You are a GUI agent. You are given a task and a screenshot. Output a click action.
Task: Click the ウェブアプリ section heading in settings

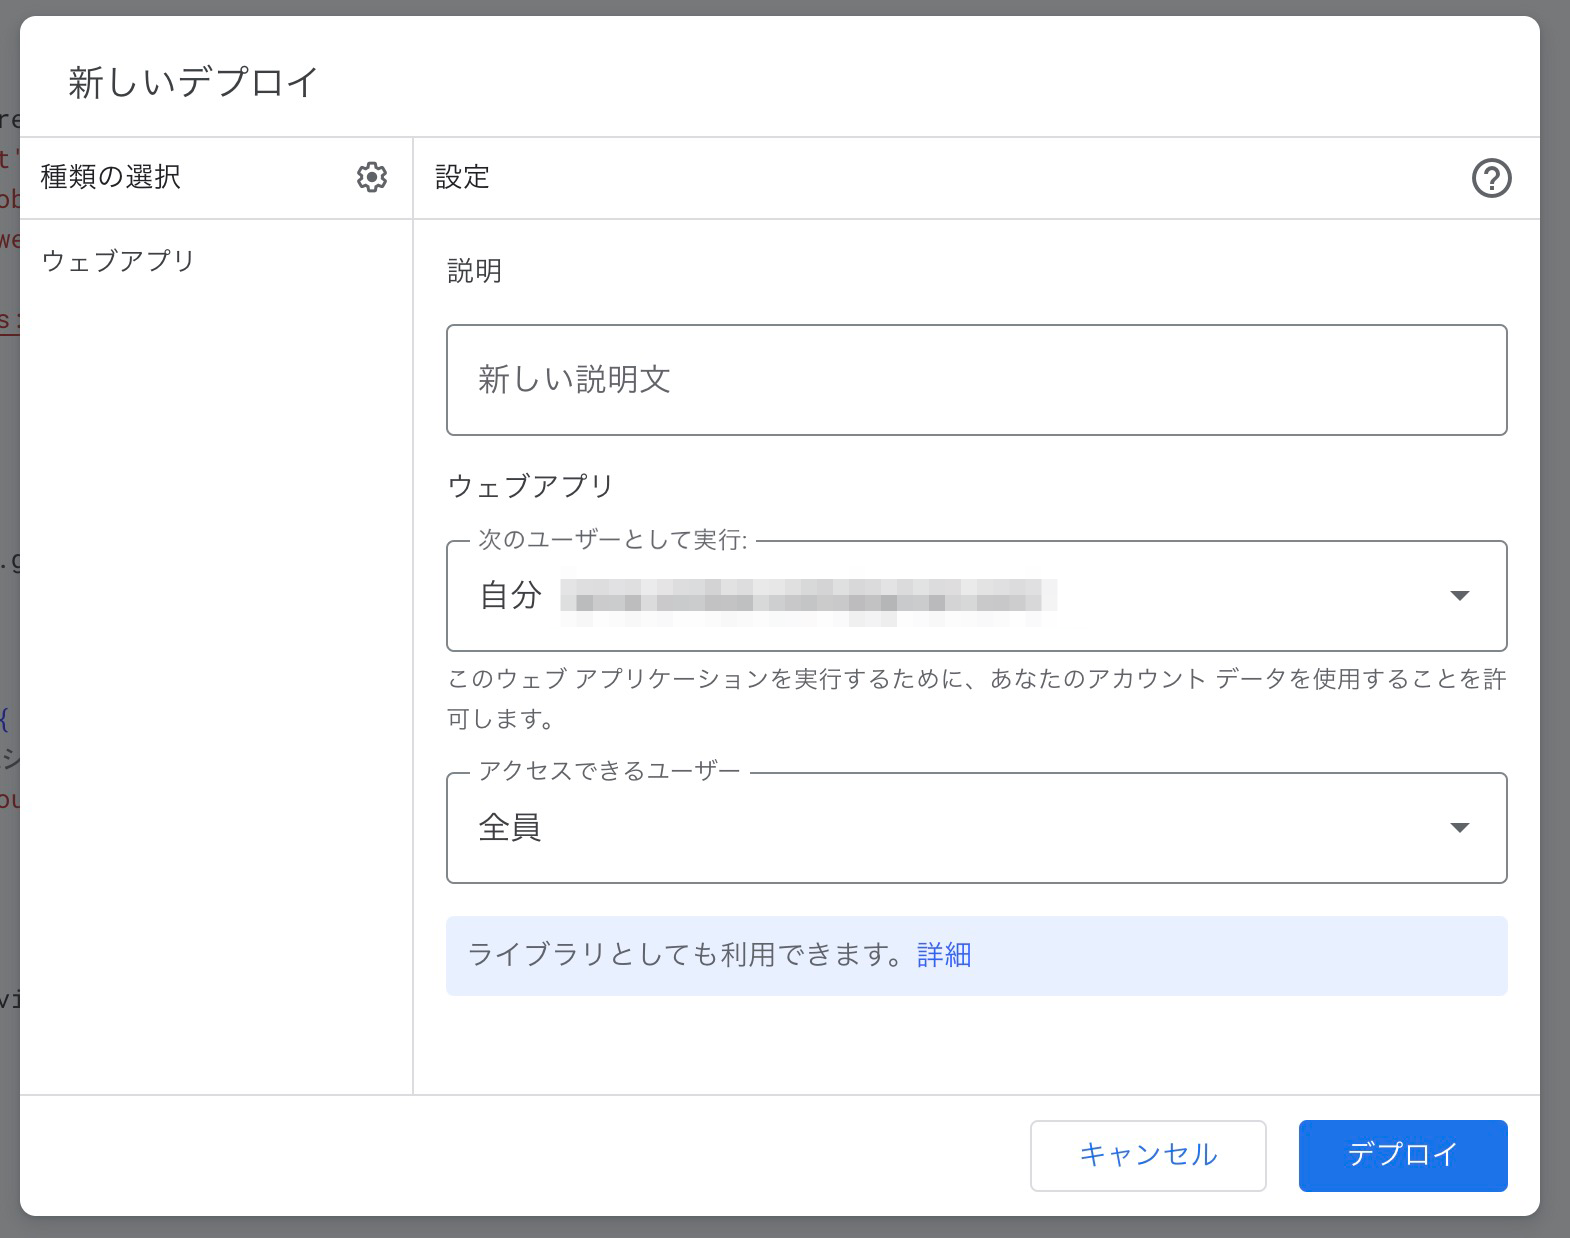tap(530, 486)
